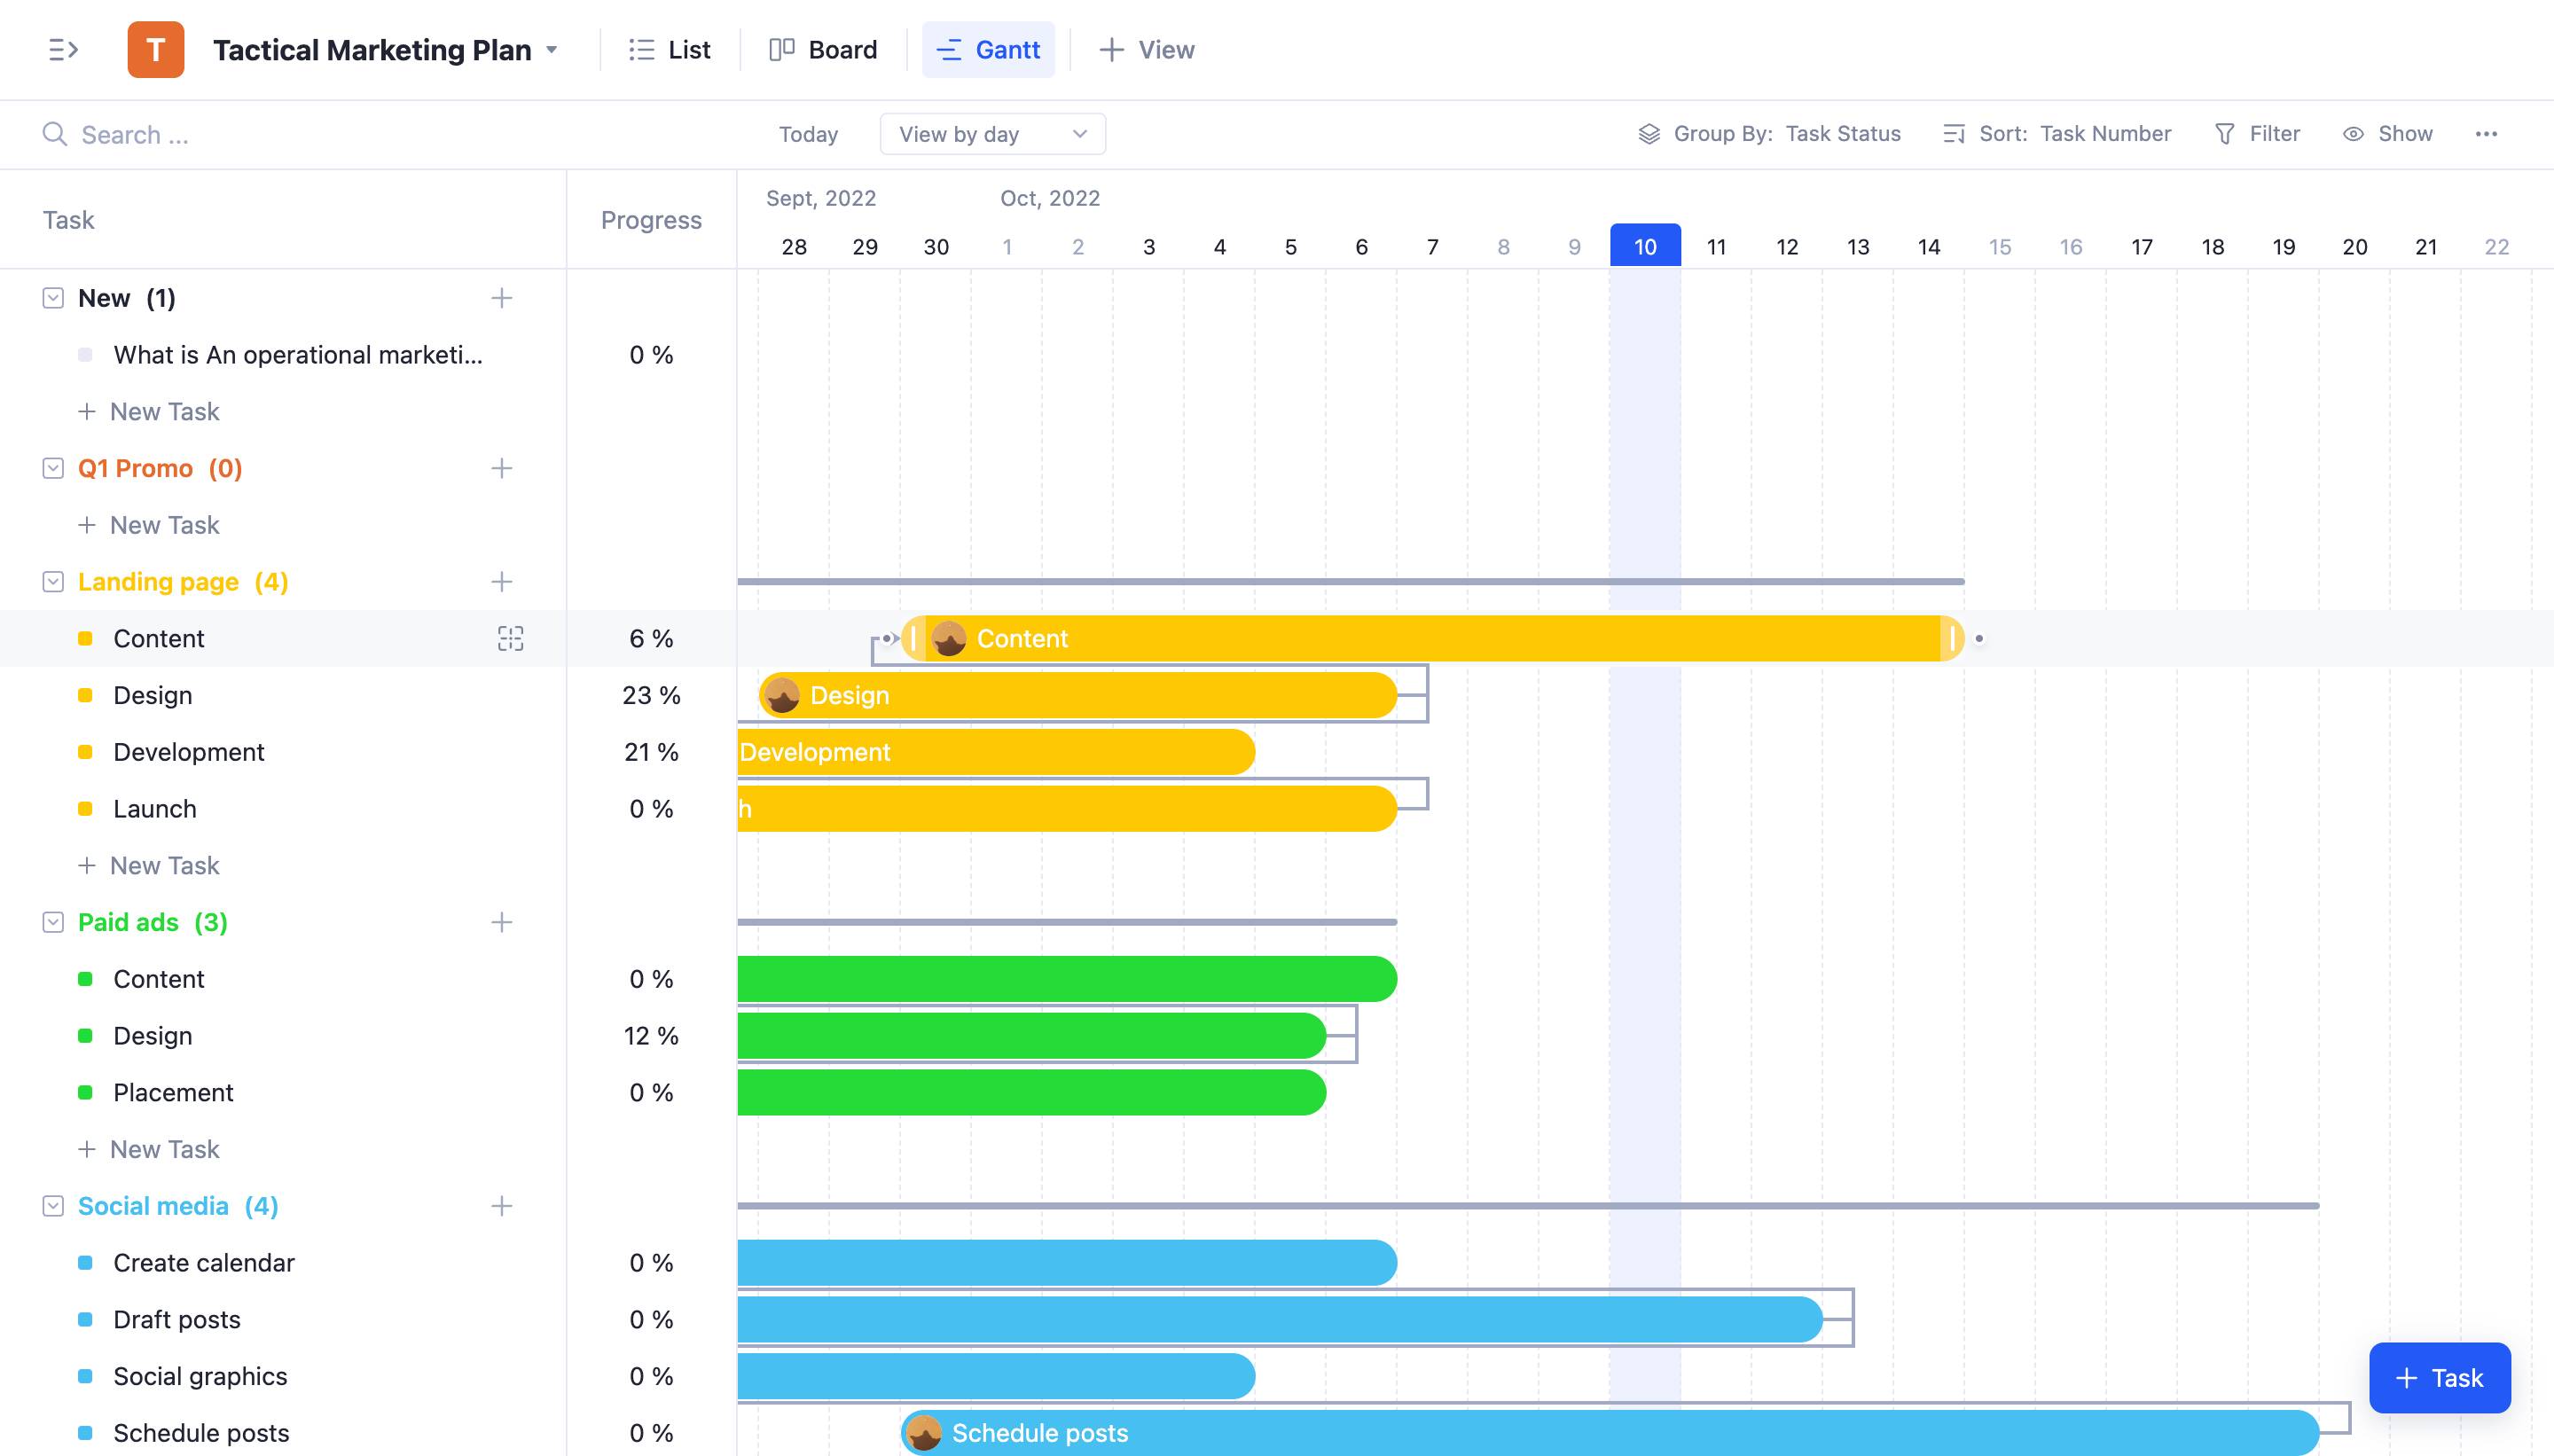Screen dimensions: 2554x1456
Task: Switch to the Board view tab
Action: [x=823, y=50]
